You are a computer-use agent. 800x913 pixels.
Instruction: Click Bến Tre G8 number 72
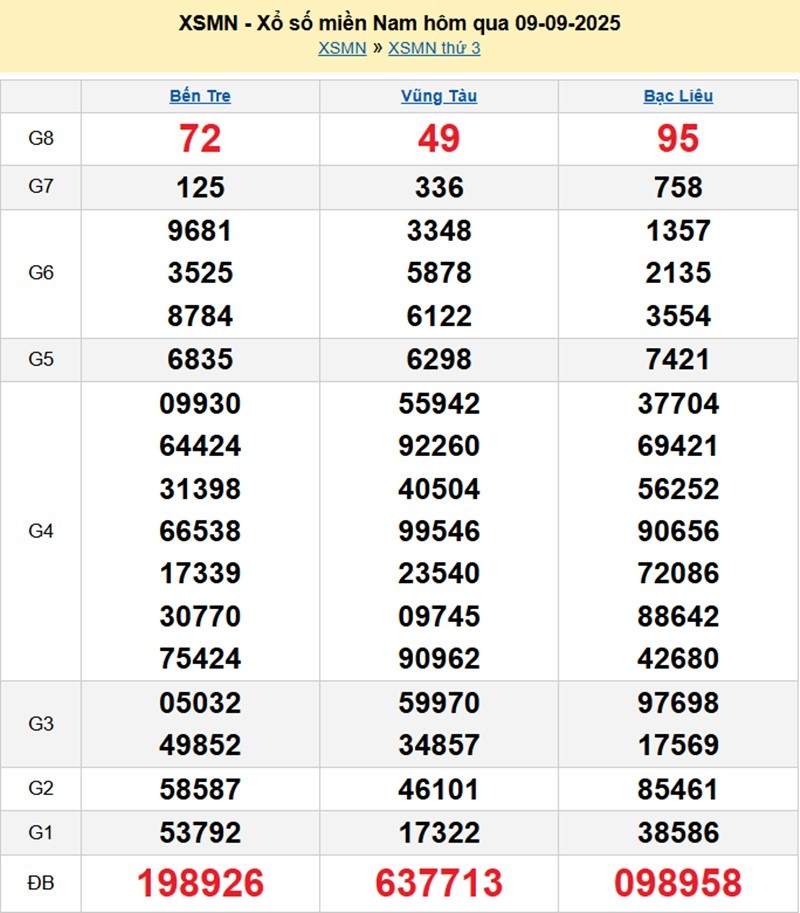200,139
